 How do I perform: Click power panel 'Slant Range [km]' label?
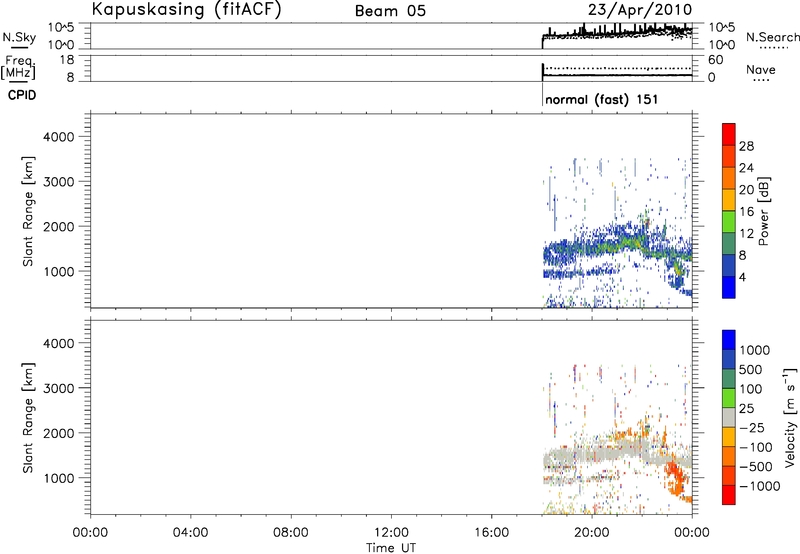coord(28,211)
